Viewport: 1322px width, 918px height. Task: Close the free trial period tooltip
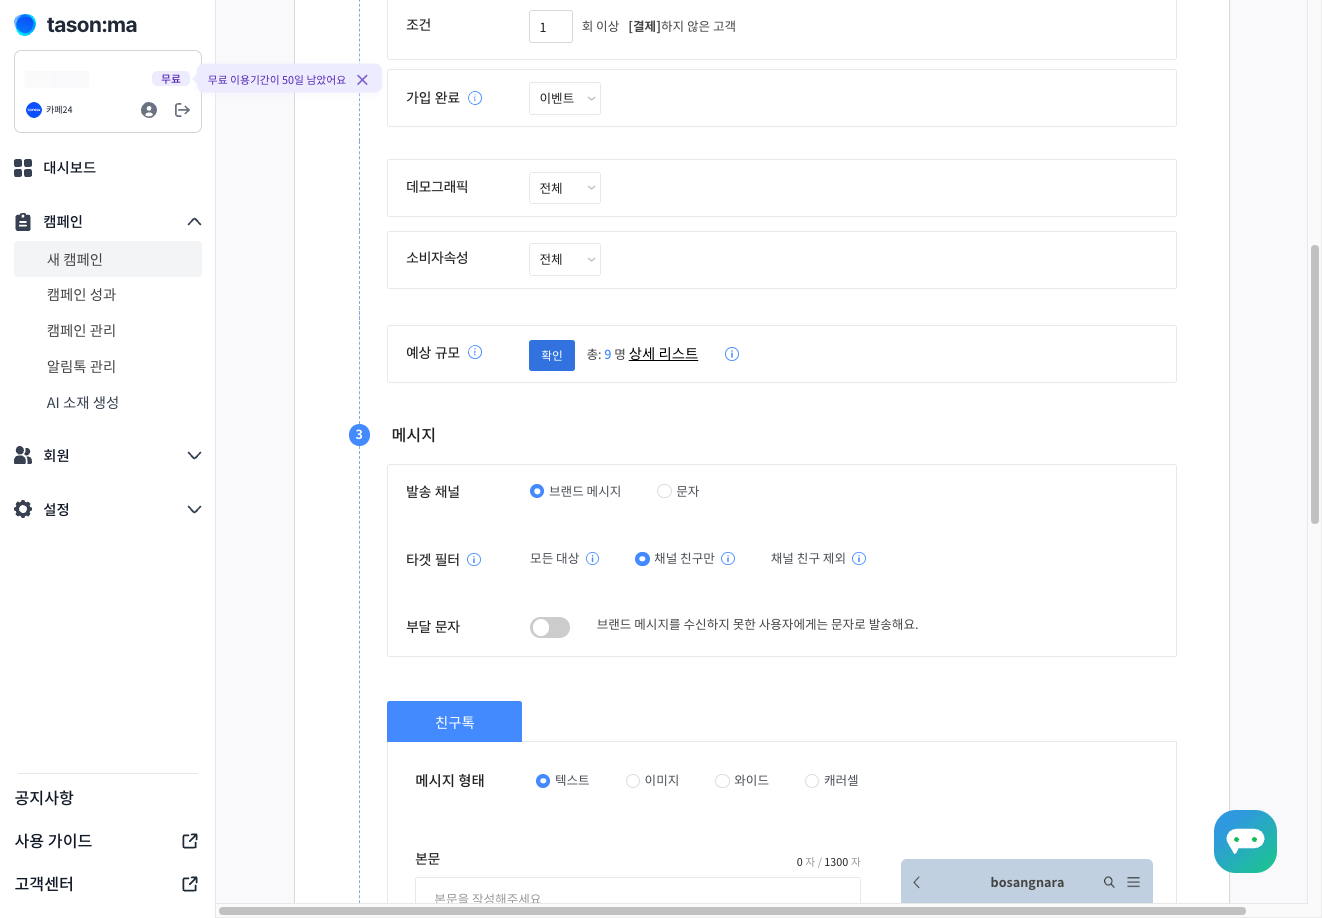click(x=362, y=80)
